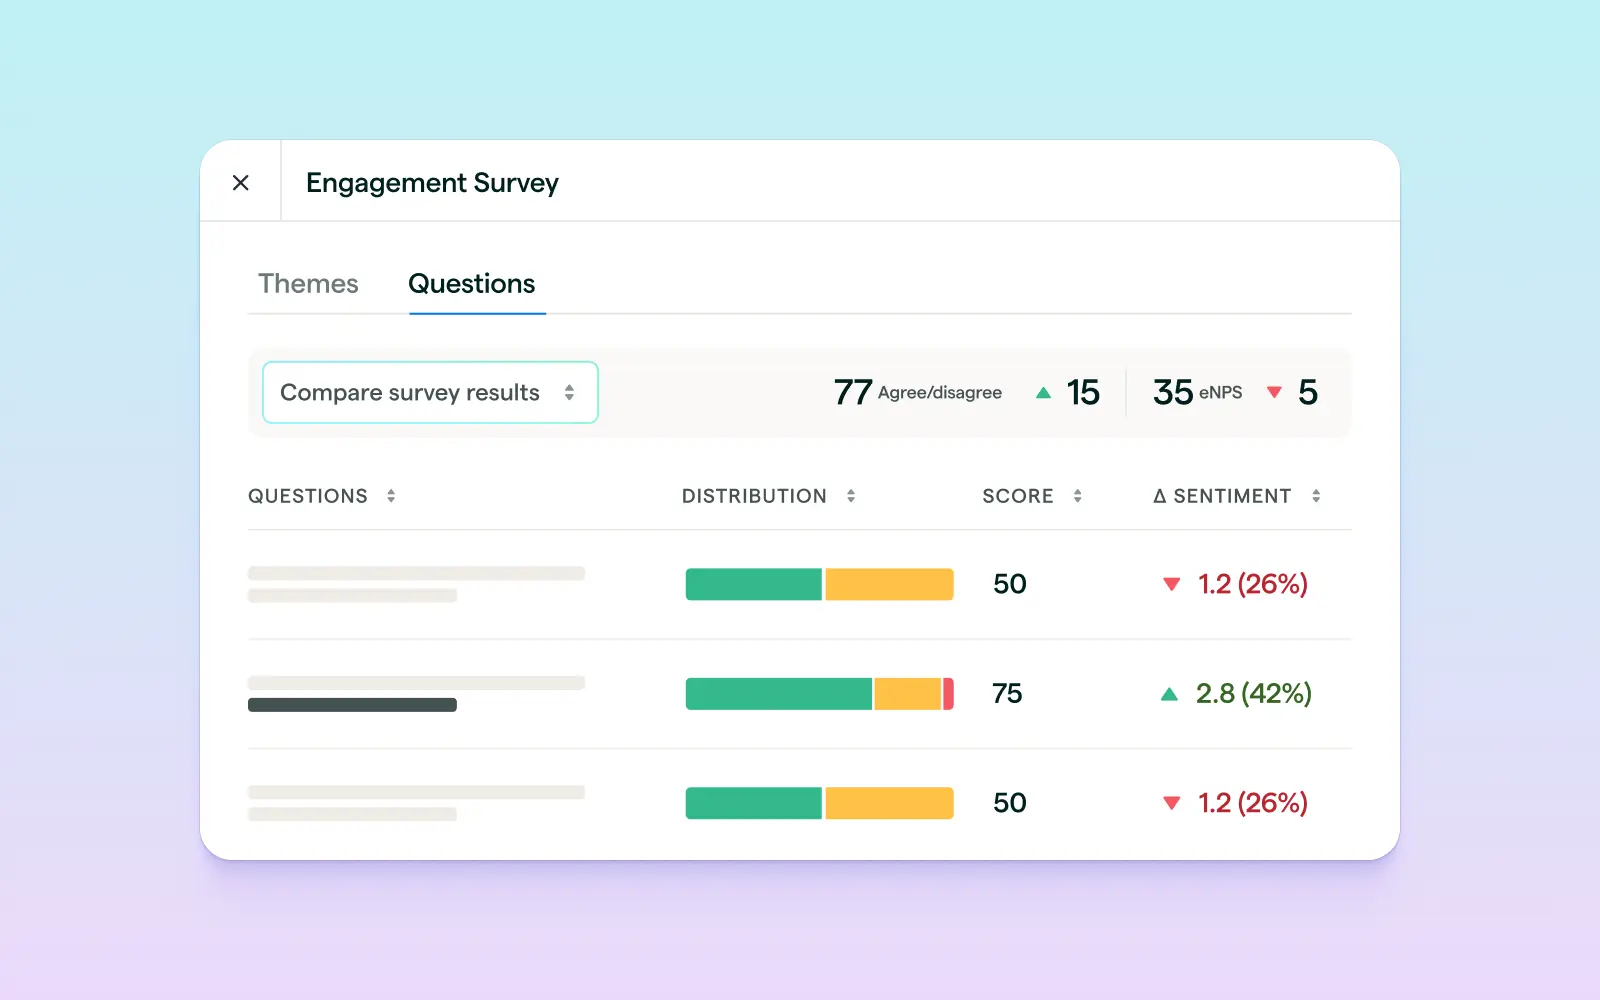Click the red sliver on the middle distribution bar
The width and height of the screenshot is (1600, 1000).
pyautogui.click(x=948, y=693)
